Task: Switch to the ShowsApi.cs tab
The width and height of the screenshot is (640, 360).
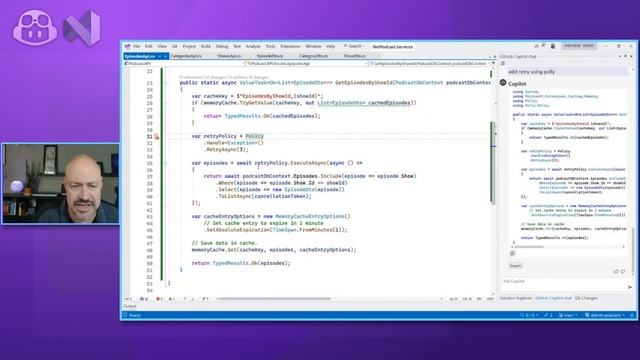Action: (x=229, y=56)
